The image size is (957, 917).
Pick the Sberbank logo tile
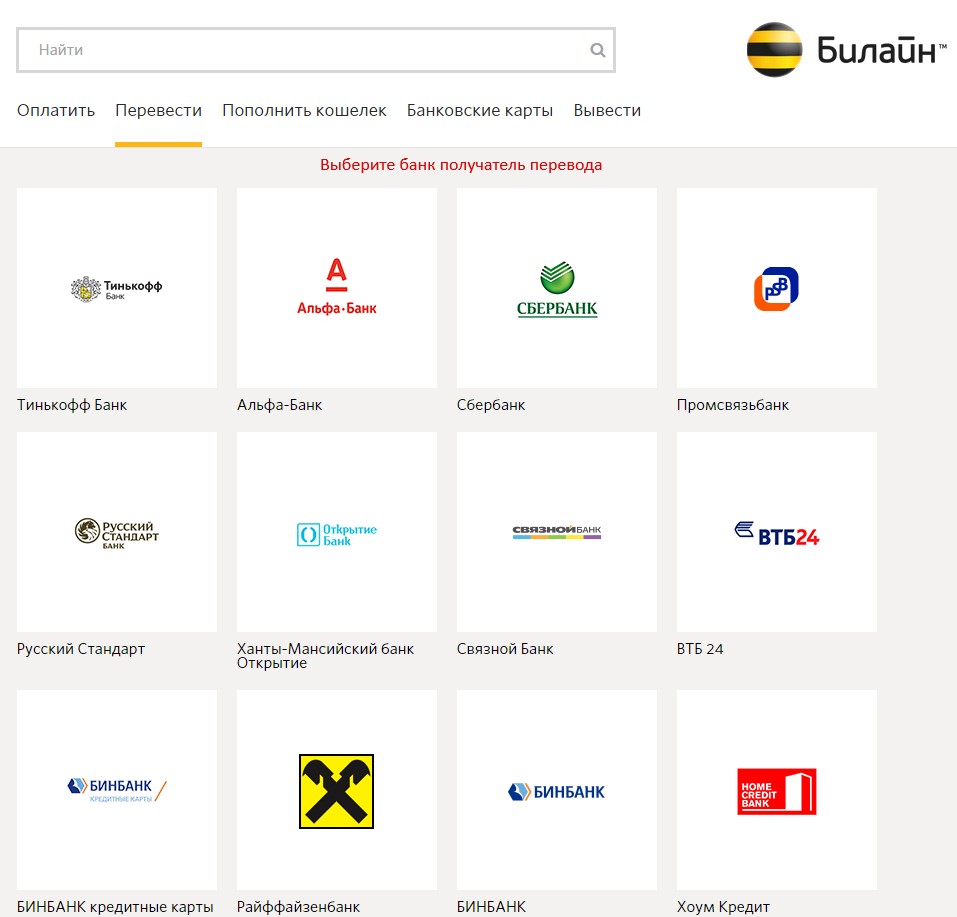[557, 288]
